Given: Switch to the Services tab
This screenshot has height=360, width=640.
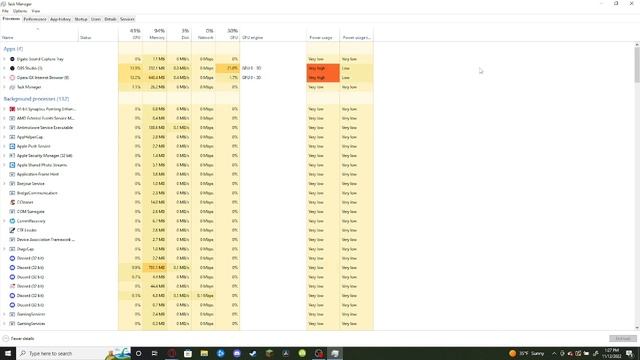Looking at the screenshot, I should point(127,19).
